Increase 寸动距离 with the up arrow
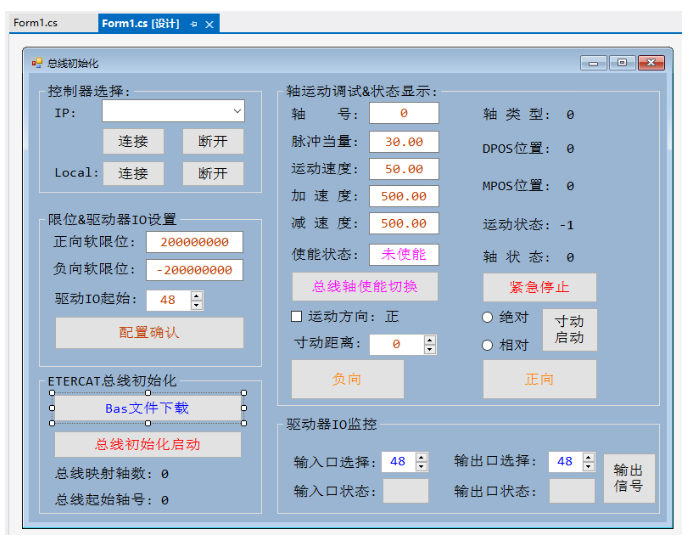This screenshot has width=690, height=547. pos(430,340)
